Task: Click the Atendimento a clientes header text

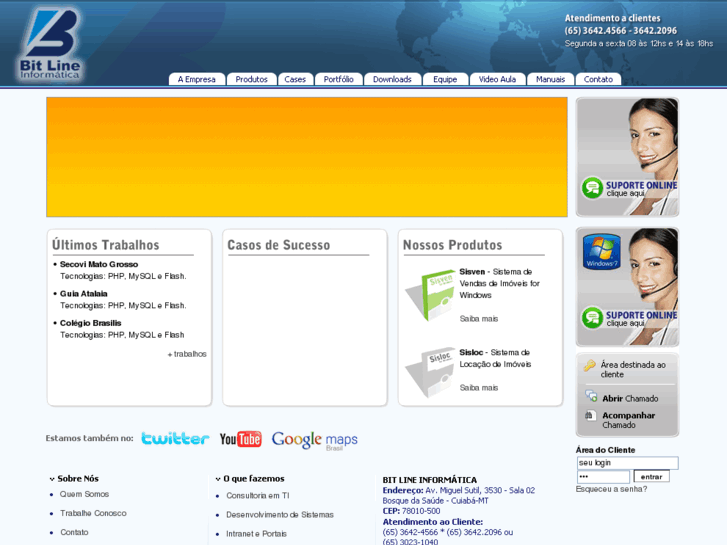Action: pyautogui.click(x=612, y=18)
